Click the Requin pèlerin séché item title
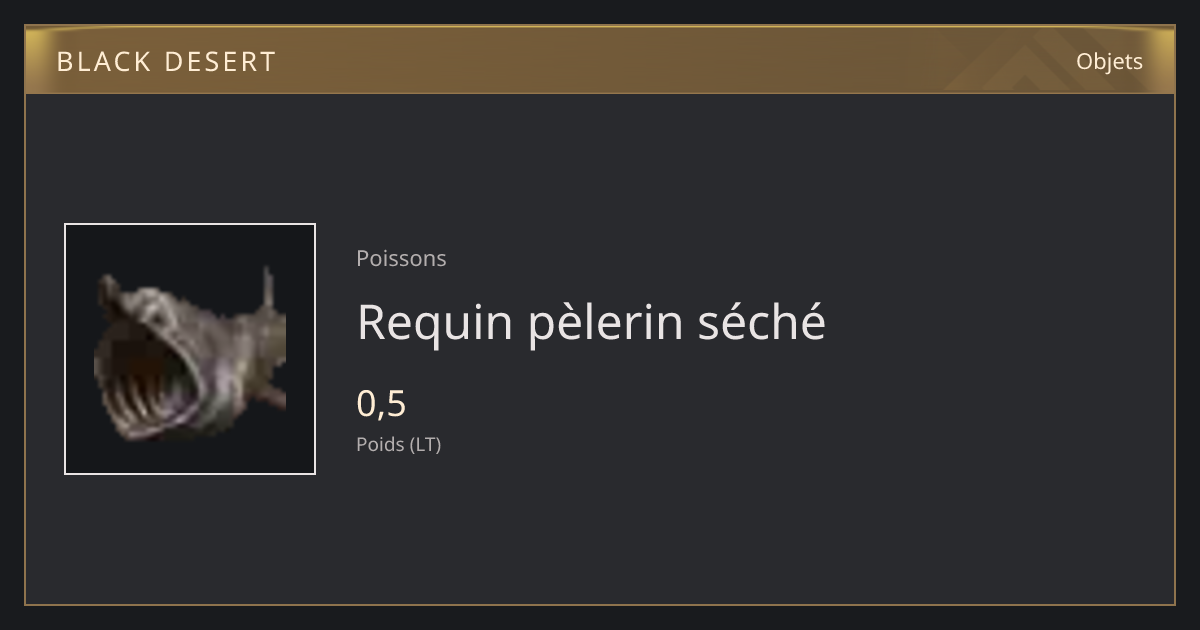This screenshot has height=630, width=1200. click(x=591, y=323)
